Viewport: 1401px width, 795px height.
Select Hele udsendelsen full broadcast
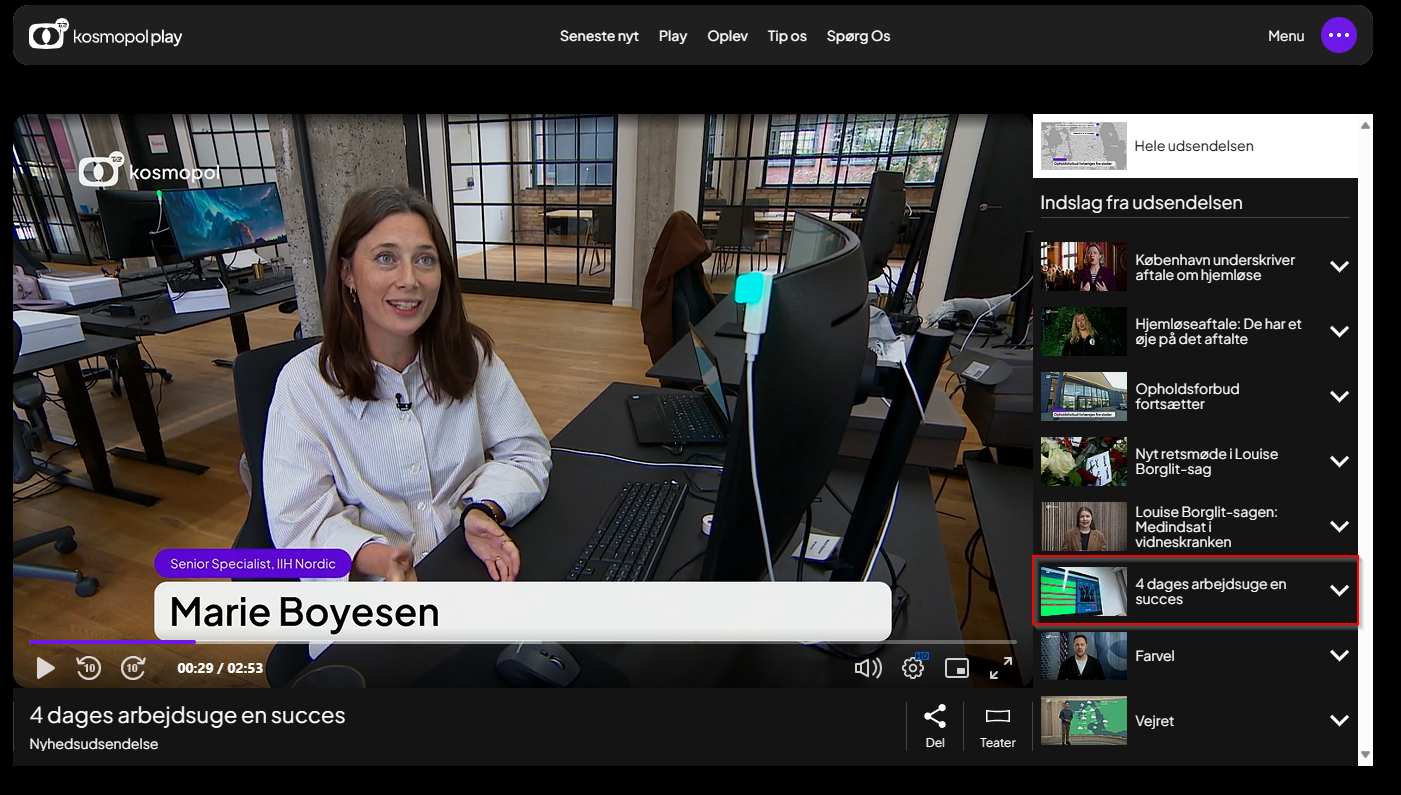coord(1193,146)
